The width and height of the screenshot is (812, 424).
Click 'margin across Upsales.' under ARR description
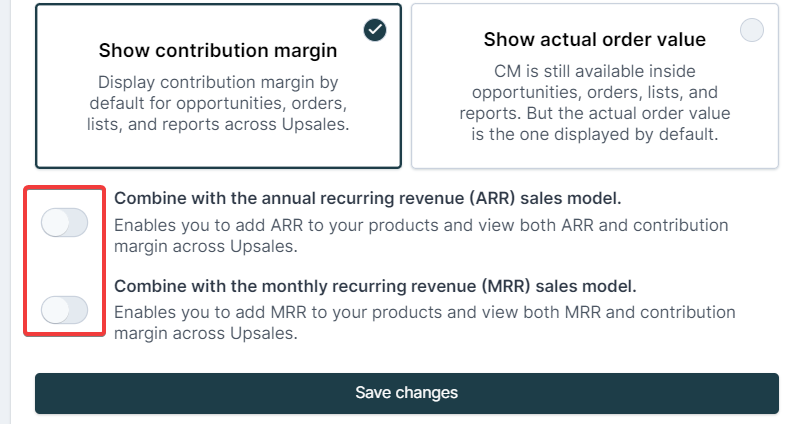206,246
